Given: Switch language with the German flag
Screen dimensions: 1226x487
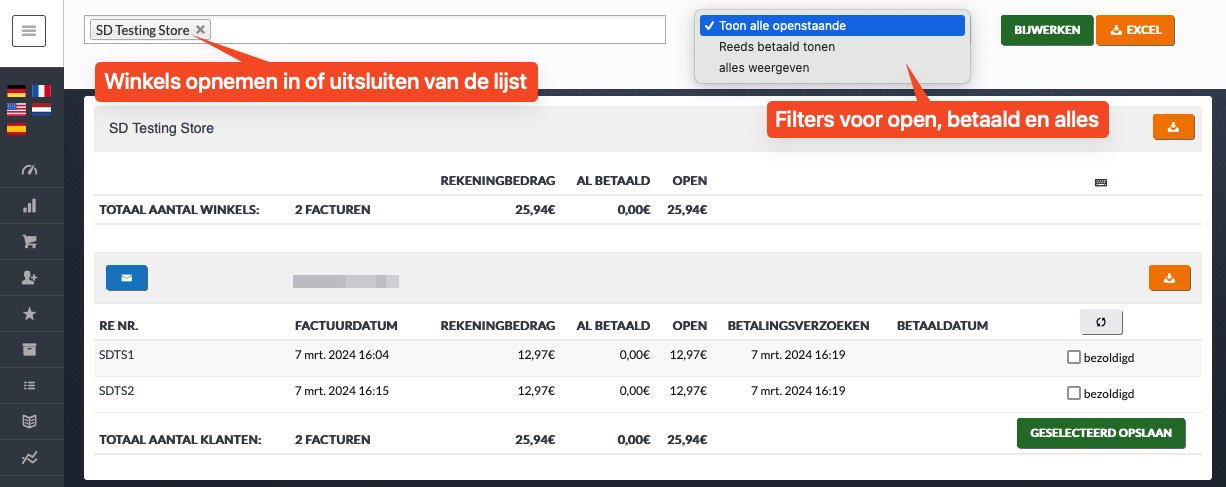Looking at the screenshot, I should [x=16, y=92].
